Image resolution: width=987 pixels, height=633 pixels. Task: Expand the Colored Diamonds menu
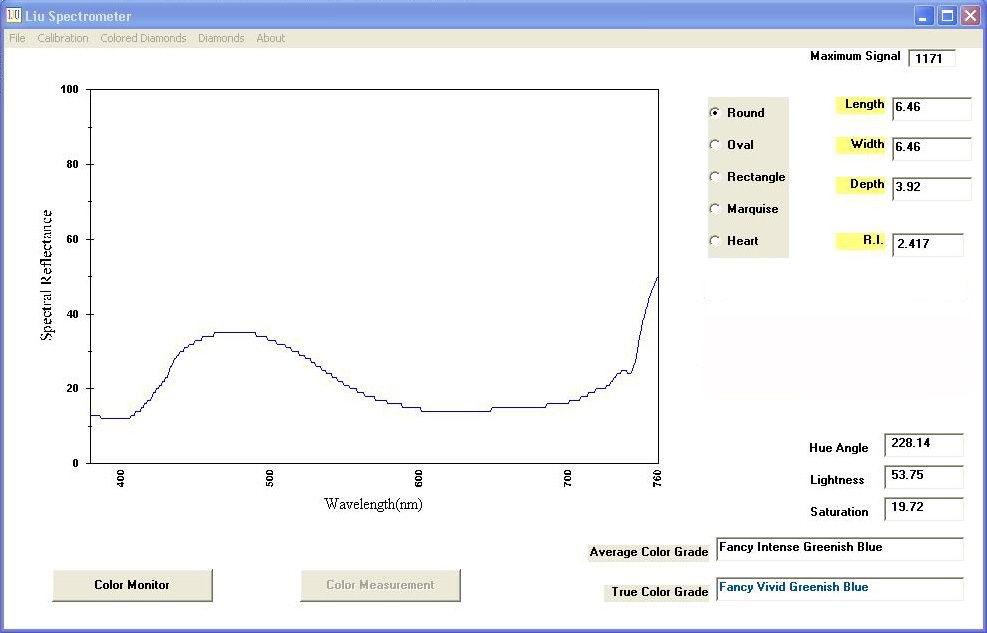(x=143, y=38)
